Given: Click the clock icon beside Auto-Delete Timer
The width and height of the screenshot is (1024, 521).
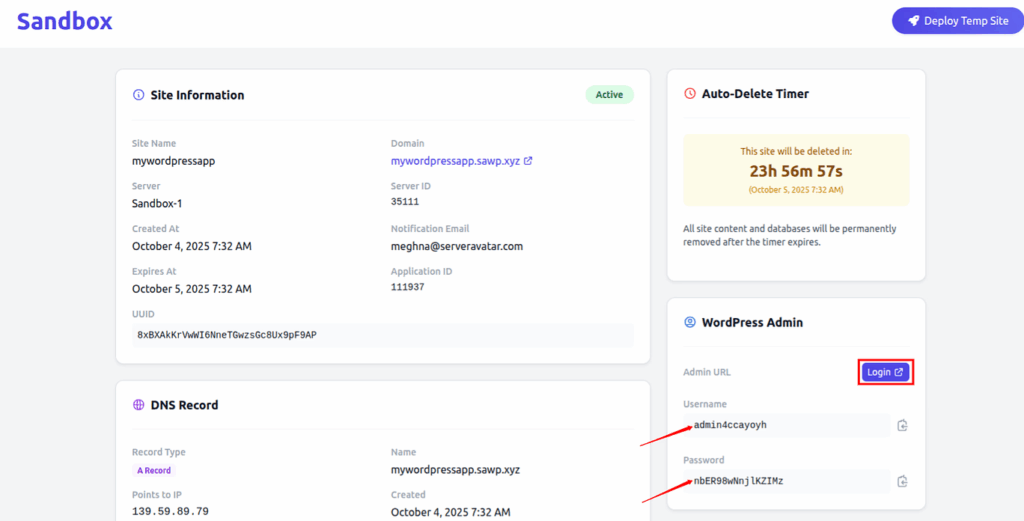Looking at the screenshot, I should [690, 94].
